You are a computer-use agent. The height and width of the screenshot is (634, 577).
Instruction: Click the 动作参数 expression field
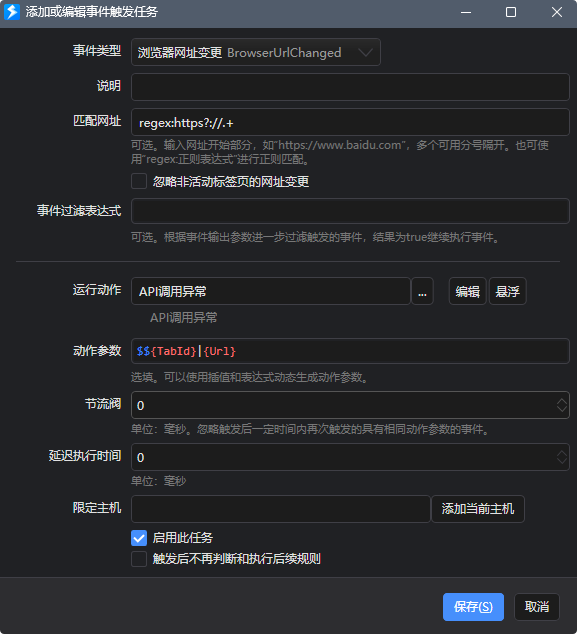tap(350, 351)
